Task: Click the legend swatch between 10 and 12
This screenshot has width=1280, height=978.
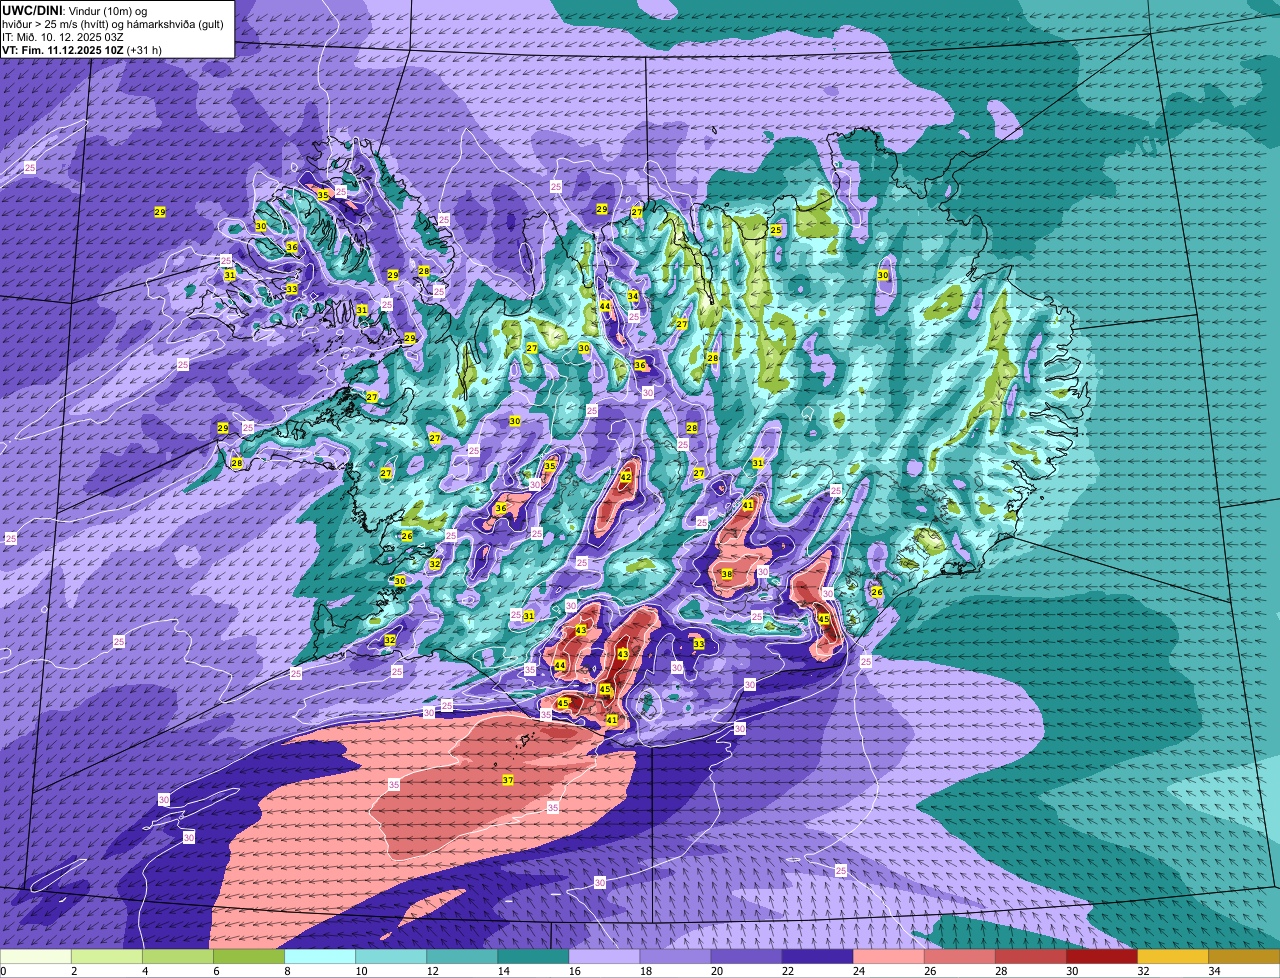Action: (391, 956)
